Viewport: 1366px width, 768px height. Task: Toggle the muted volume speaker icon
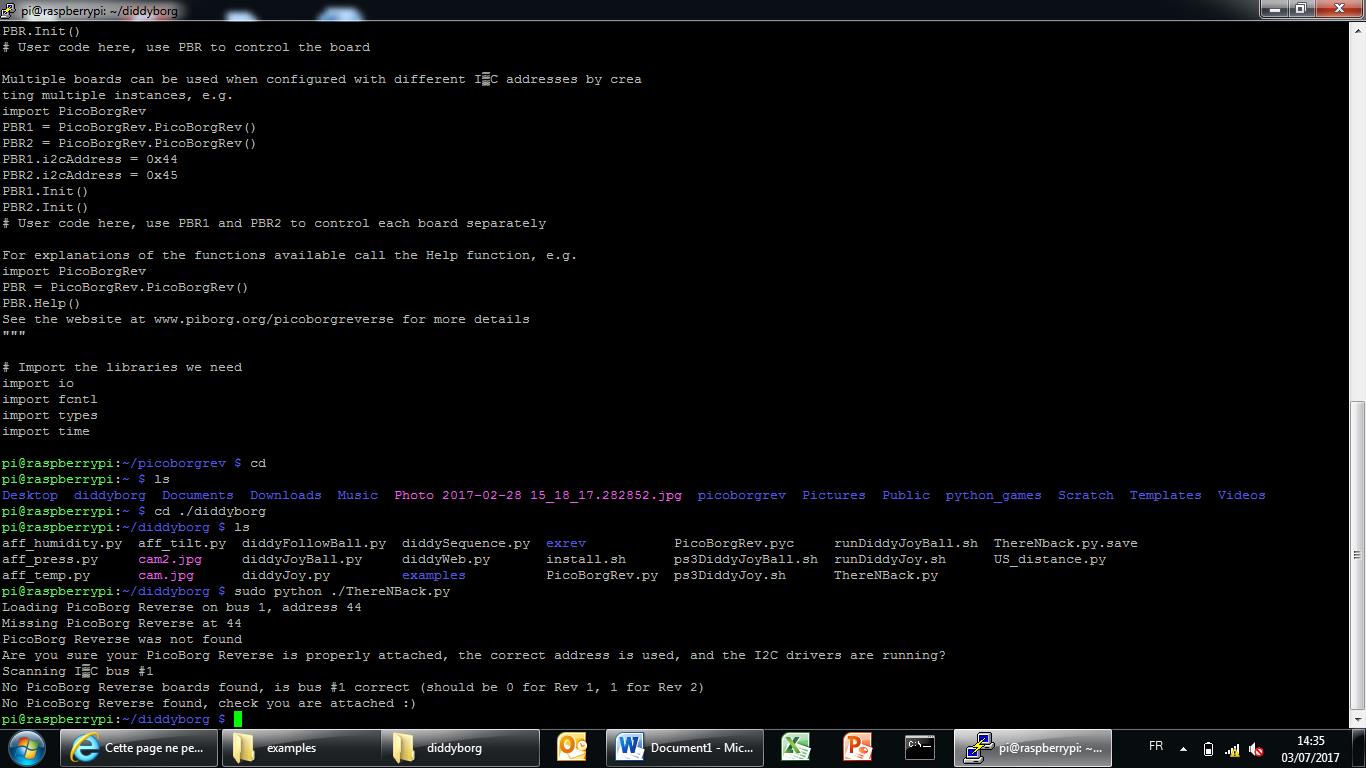coord(1256,749)
